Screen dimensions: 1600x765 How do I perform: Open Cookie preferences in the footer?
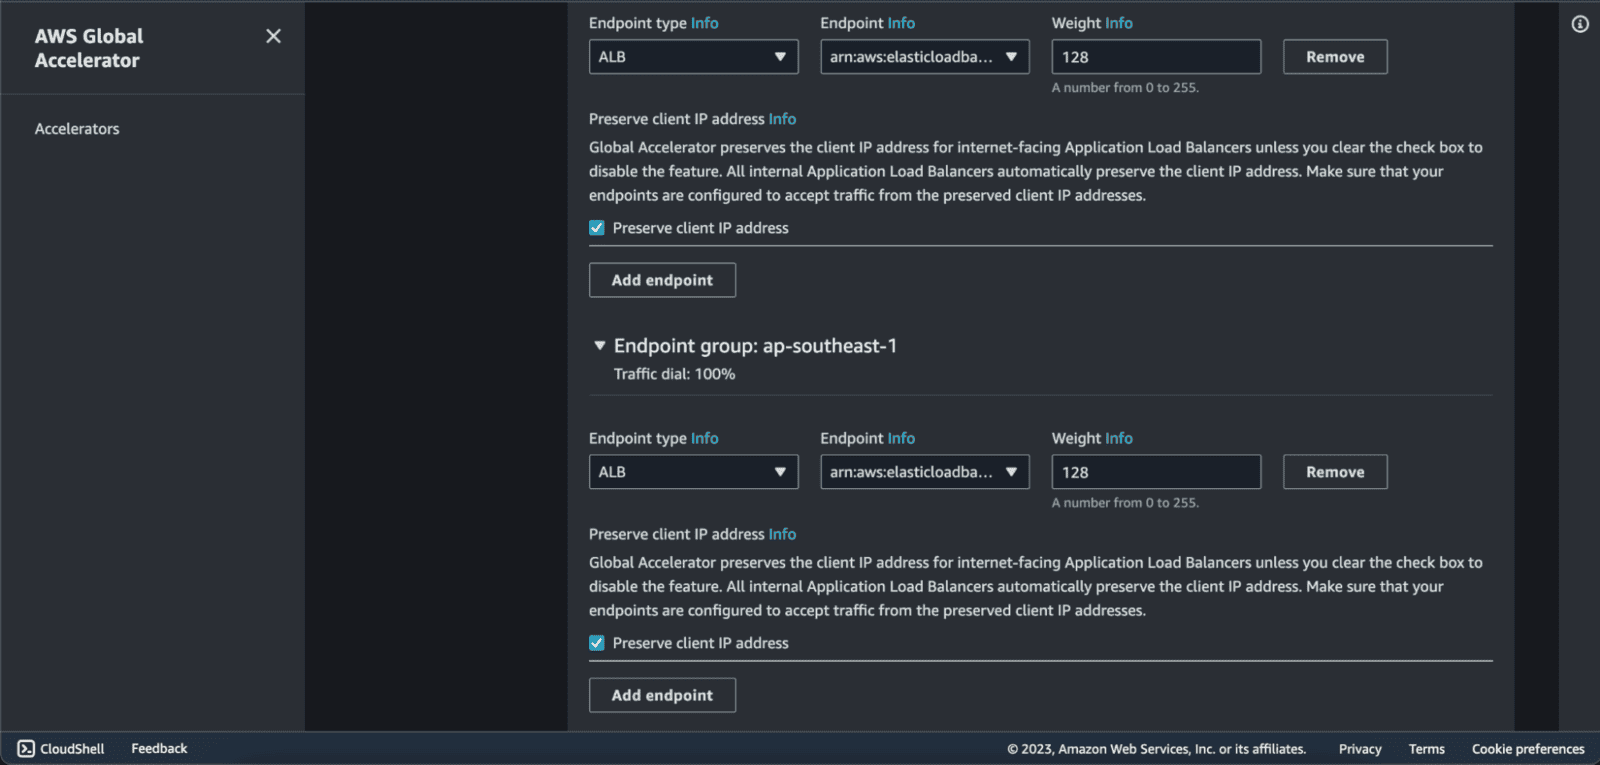point(1527,749)
